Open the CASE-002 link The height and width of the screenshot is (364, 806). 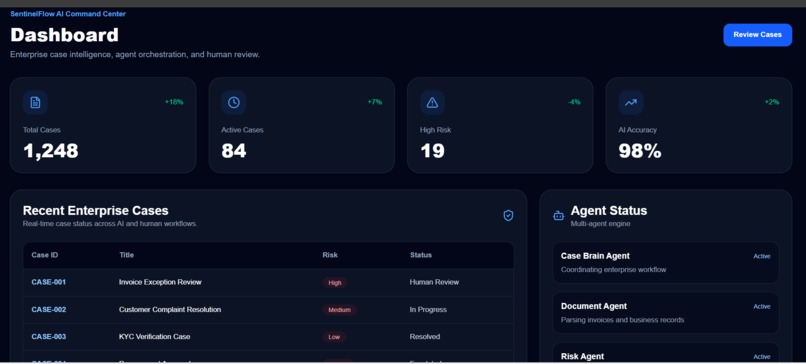(x=48, y=310)
